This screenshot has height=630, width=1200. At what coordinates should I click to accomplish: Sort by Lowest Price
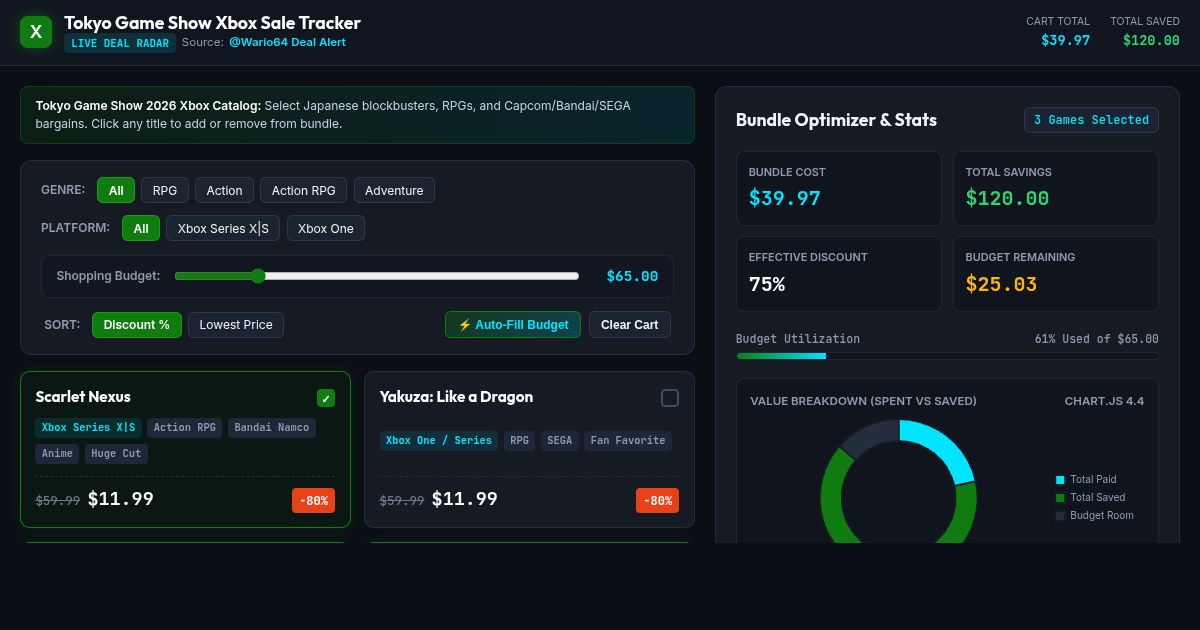pos(236,325)
